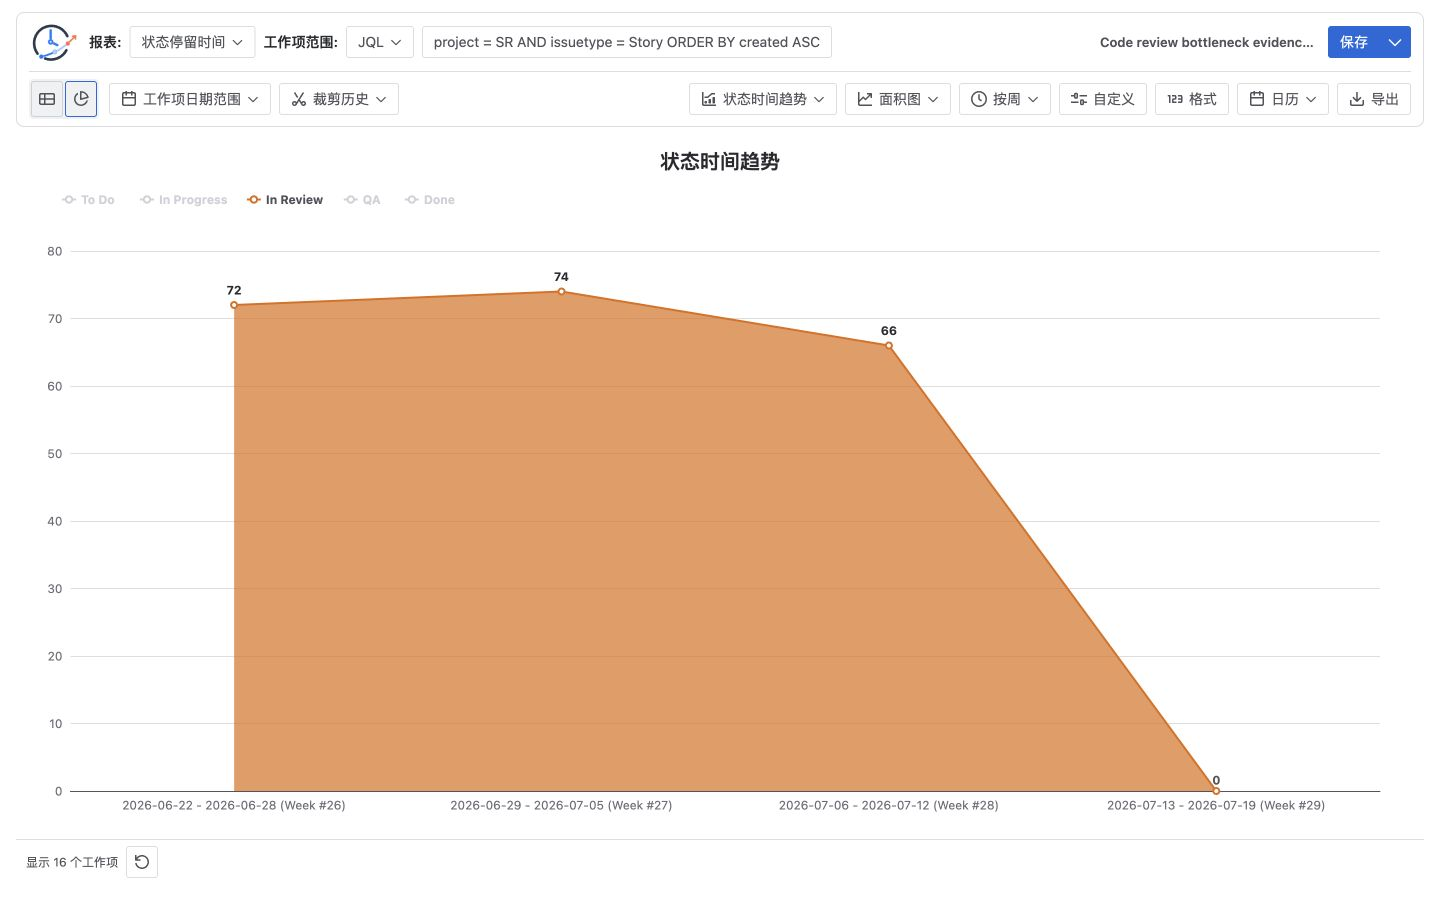Open the 日历 dropdown
The height and width of the screenshot is (900, 1440).
[x=1284, y=99]
